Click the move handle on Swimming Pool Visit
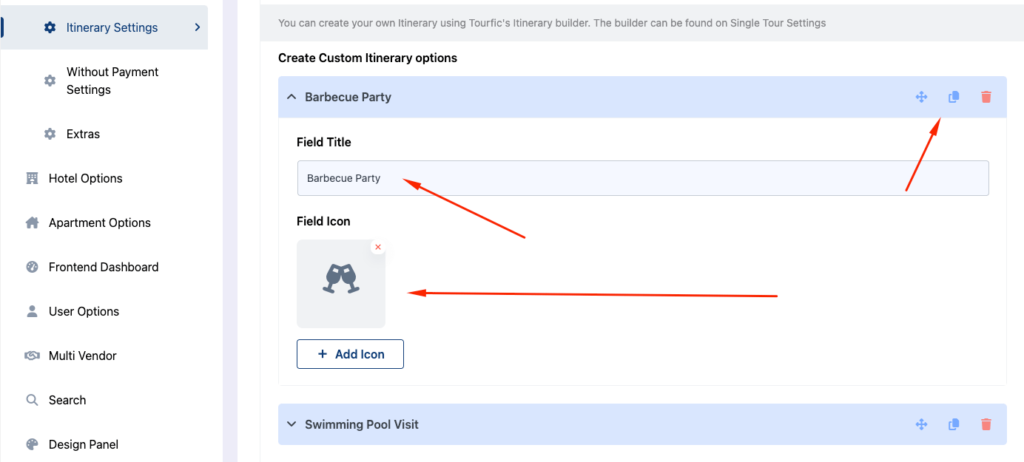Image resolution: width=1024 pixels, height=462 pixels. click(x=921, y=425)
